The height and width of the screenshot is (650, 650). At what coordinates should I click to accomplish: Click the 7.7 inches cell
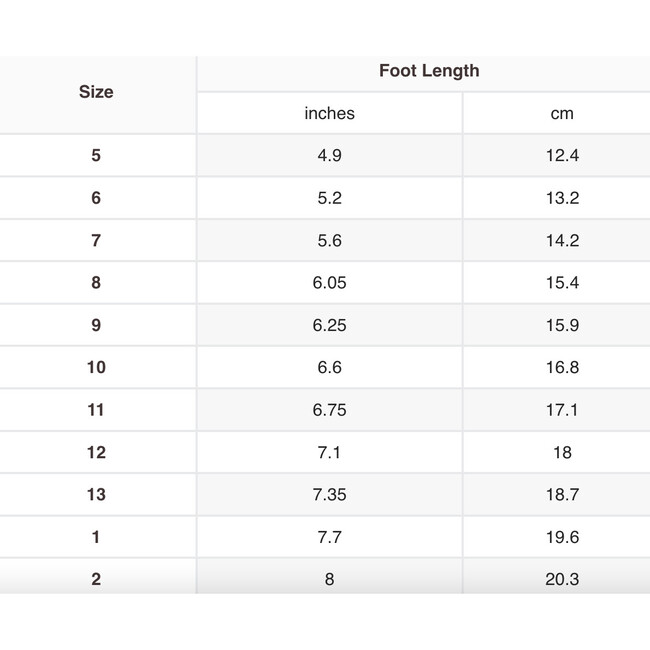point(329,537)
